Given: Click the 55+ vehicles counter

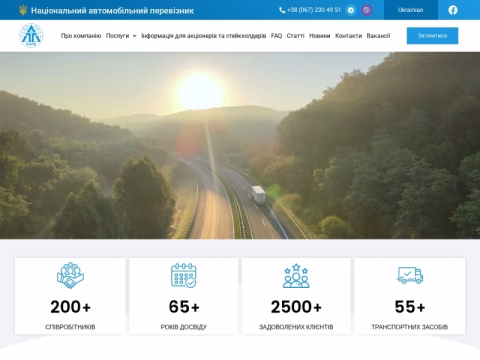Looking at the screenshot, I should tap(410, 307).
